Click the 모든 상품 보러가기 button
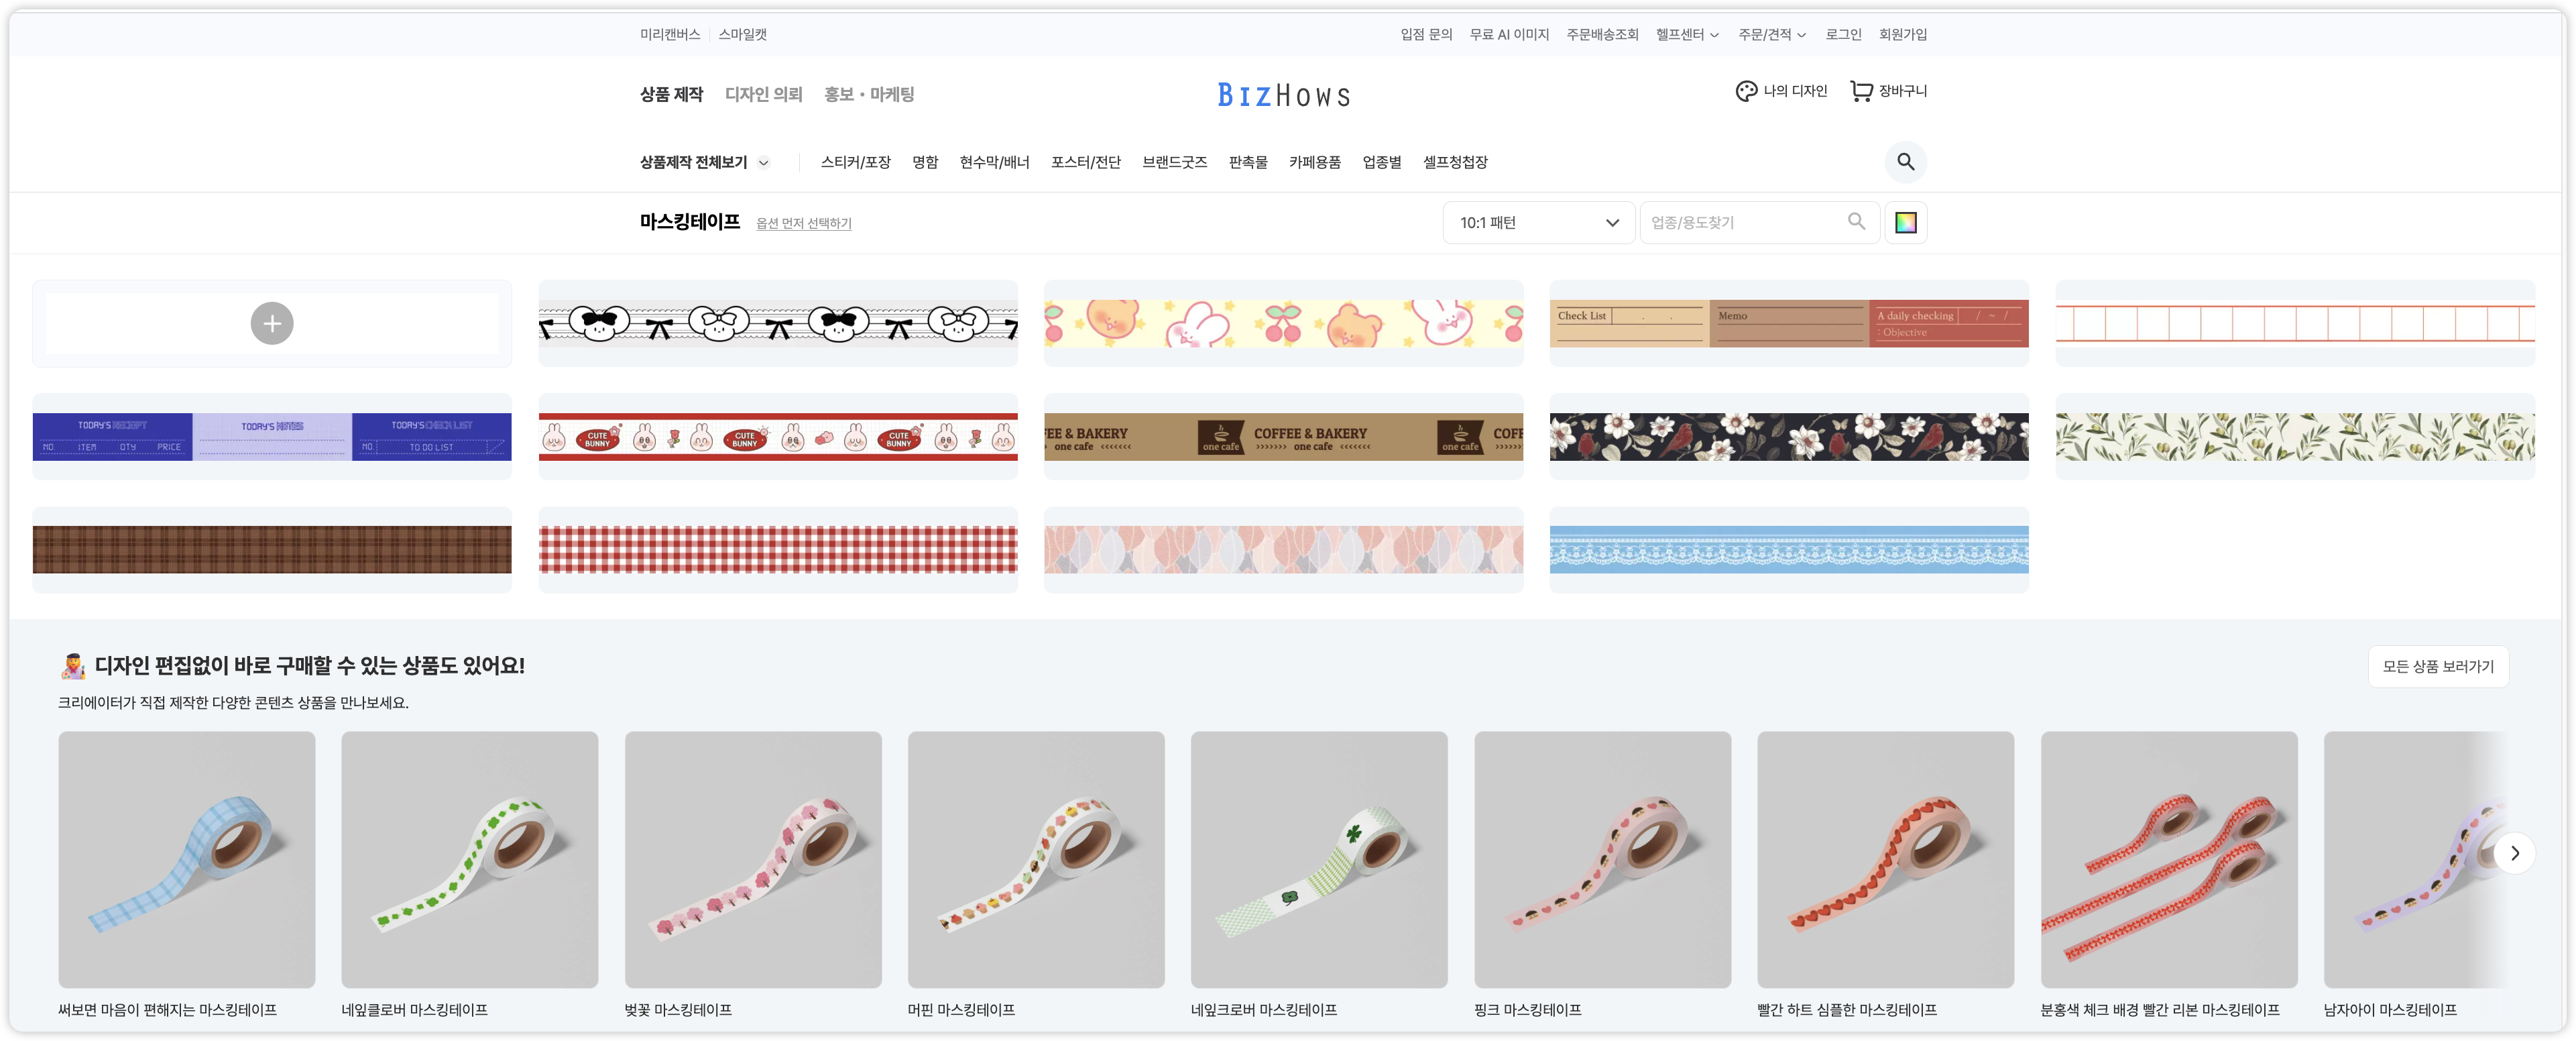Viewport: 2576px width, 1041px height. (2437, 667)
